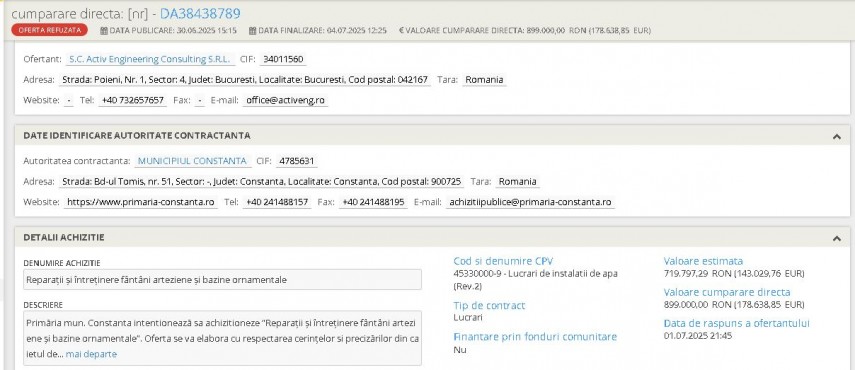Click the DENUMIRE ACHIZITIE text field
855x370 pixels.
[x=222, y=280]
